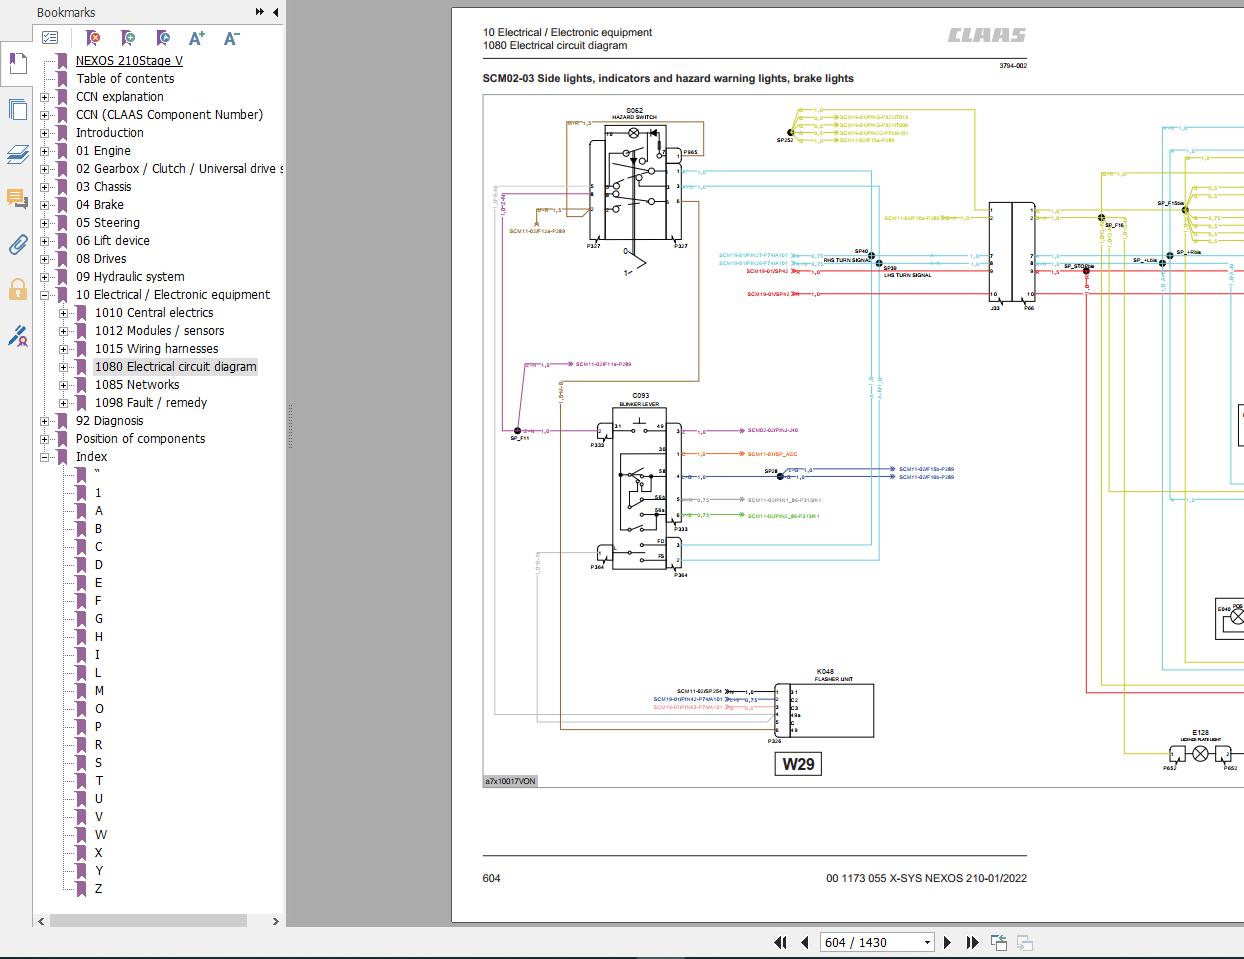The height and width of the screenshot is (959, 1244).
Task: Click the add new bookmark icon
Action: 128,38
